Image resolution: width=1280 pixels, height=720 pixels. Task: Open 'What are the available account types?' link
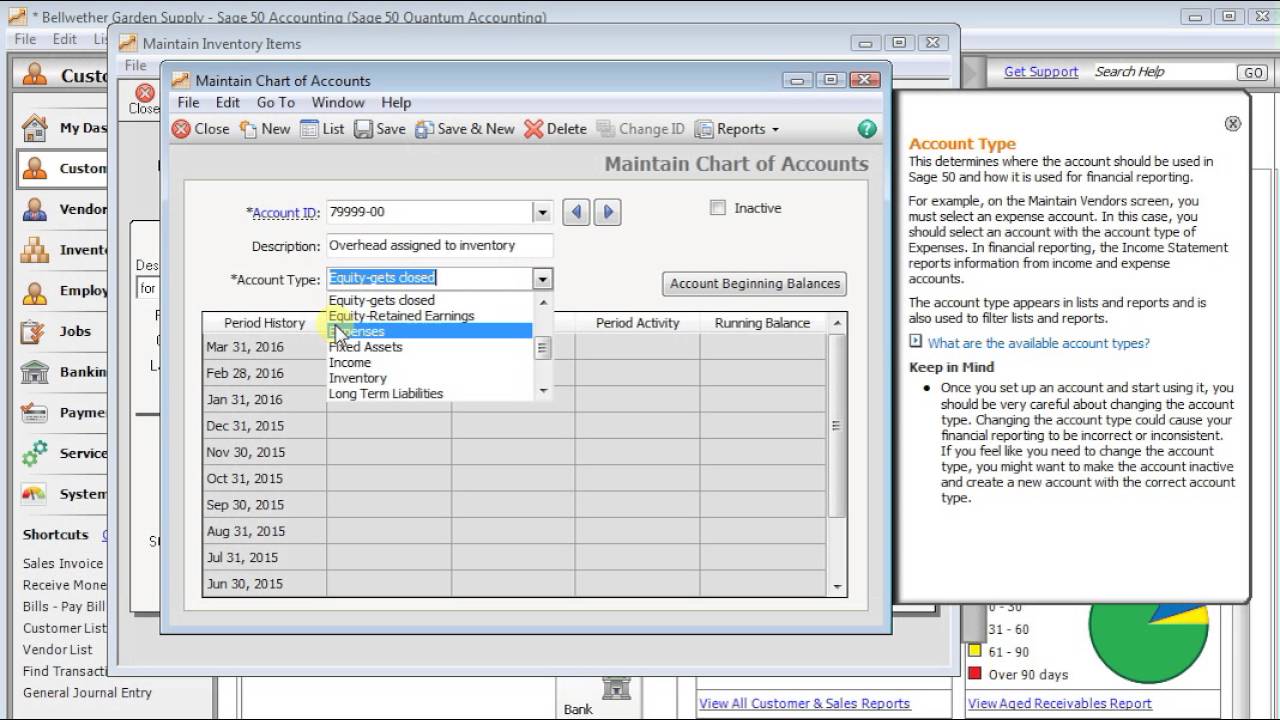(x=1038, y=343)
